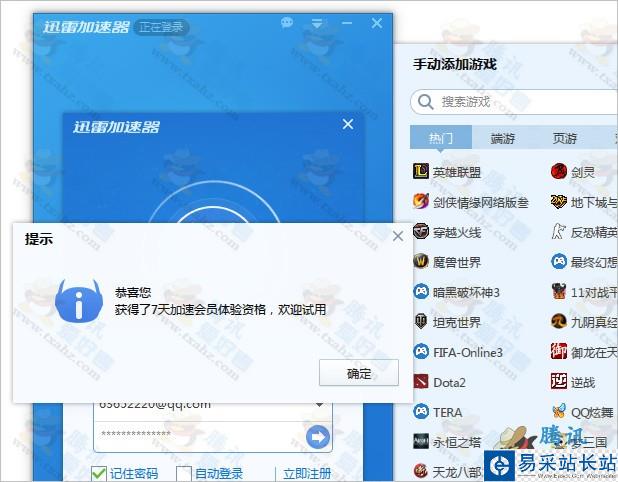Click the 正在登录 status label
Image resolution: width=618 pixels, height=482 pixels.
[161, 27]
